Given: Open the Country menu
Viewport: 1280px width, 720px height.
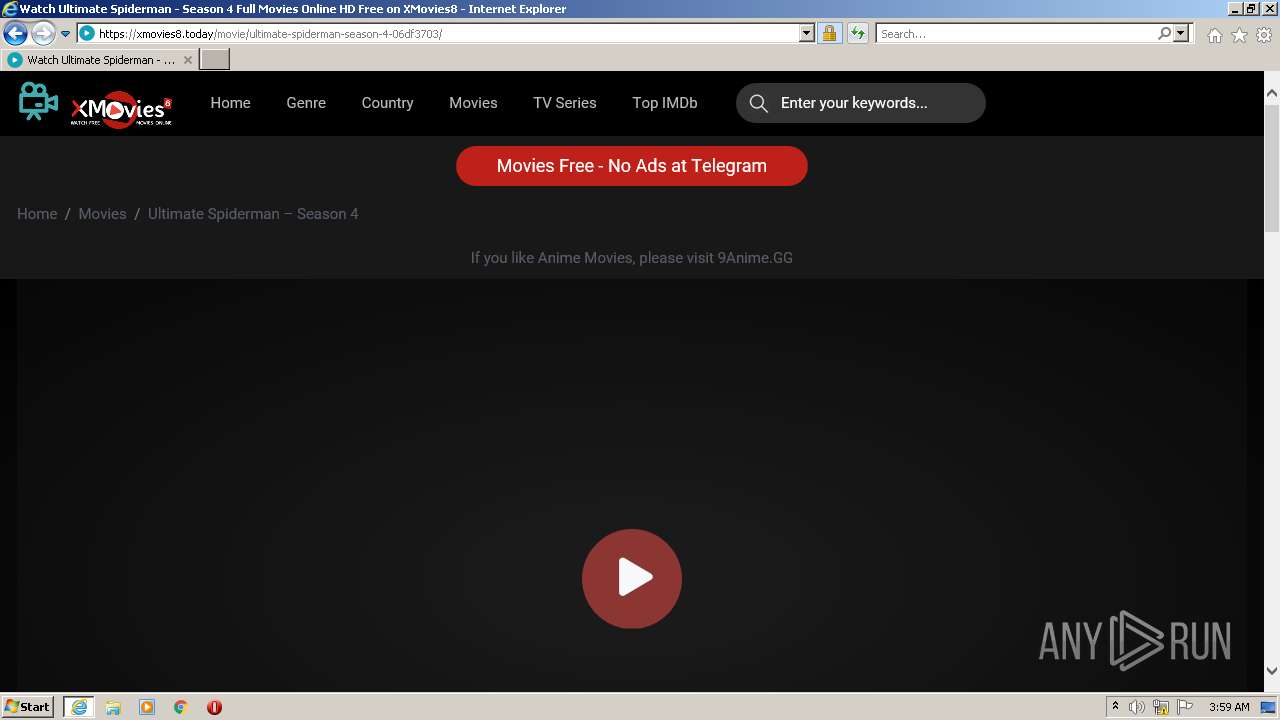Looking at the screenshot, I should point(387,103).
